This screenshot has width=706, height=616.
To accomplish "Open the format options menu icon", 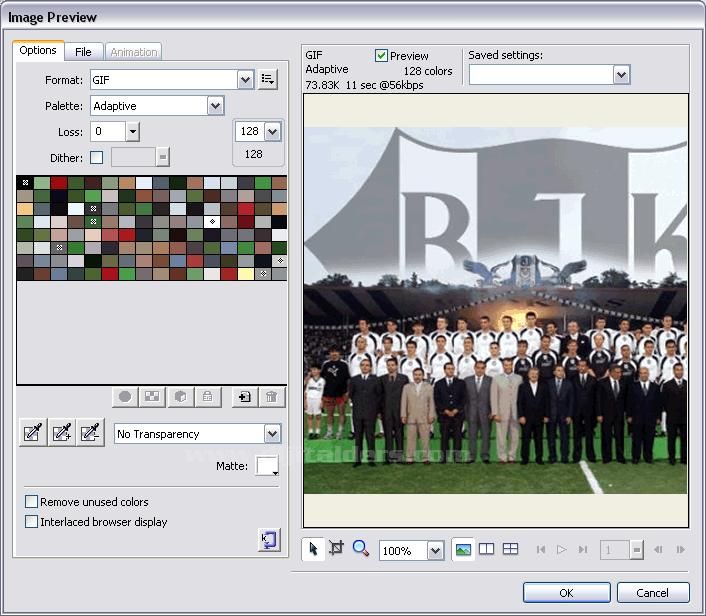I will pyautogui.click(x=267, y=80).
